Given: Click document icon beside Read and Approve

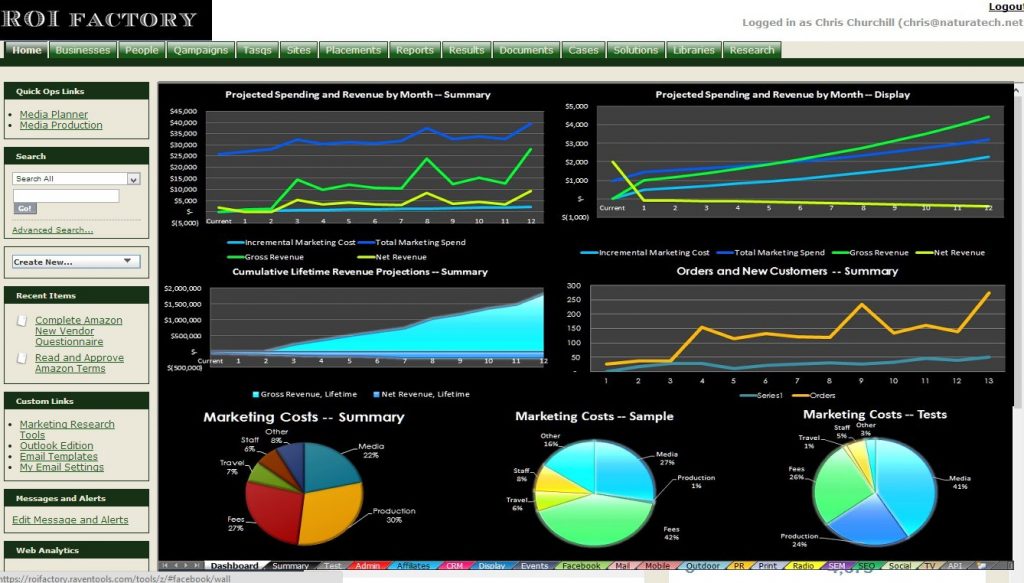Looking at the screenshot, I should click(x=24, y=358).
